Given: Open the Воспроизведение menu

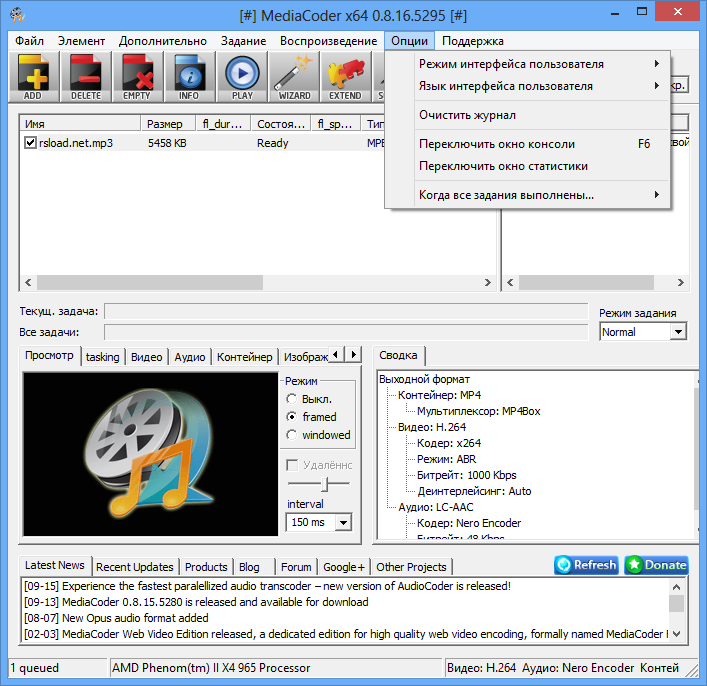Looking at the screenshot, I should (328, 41).
